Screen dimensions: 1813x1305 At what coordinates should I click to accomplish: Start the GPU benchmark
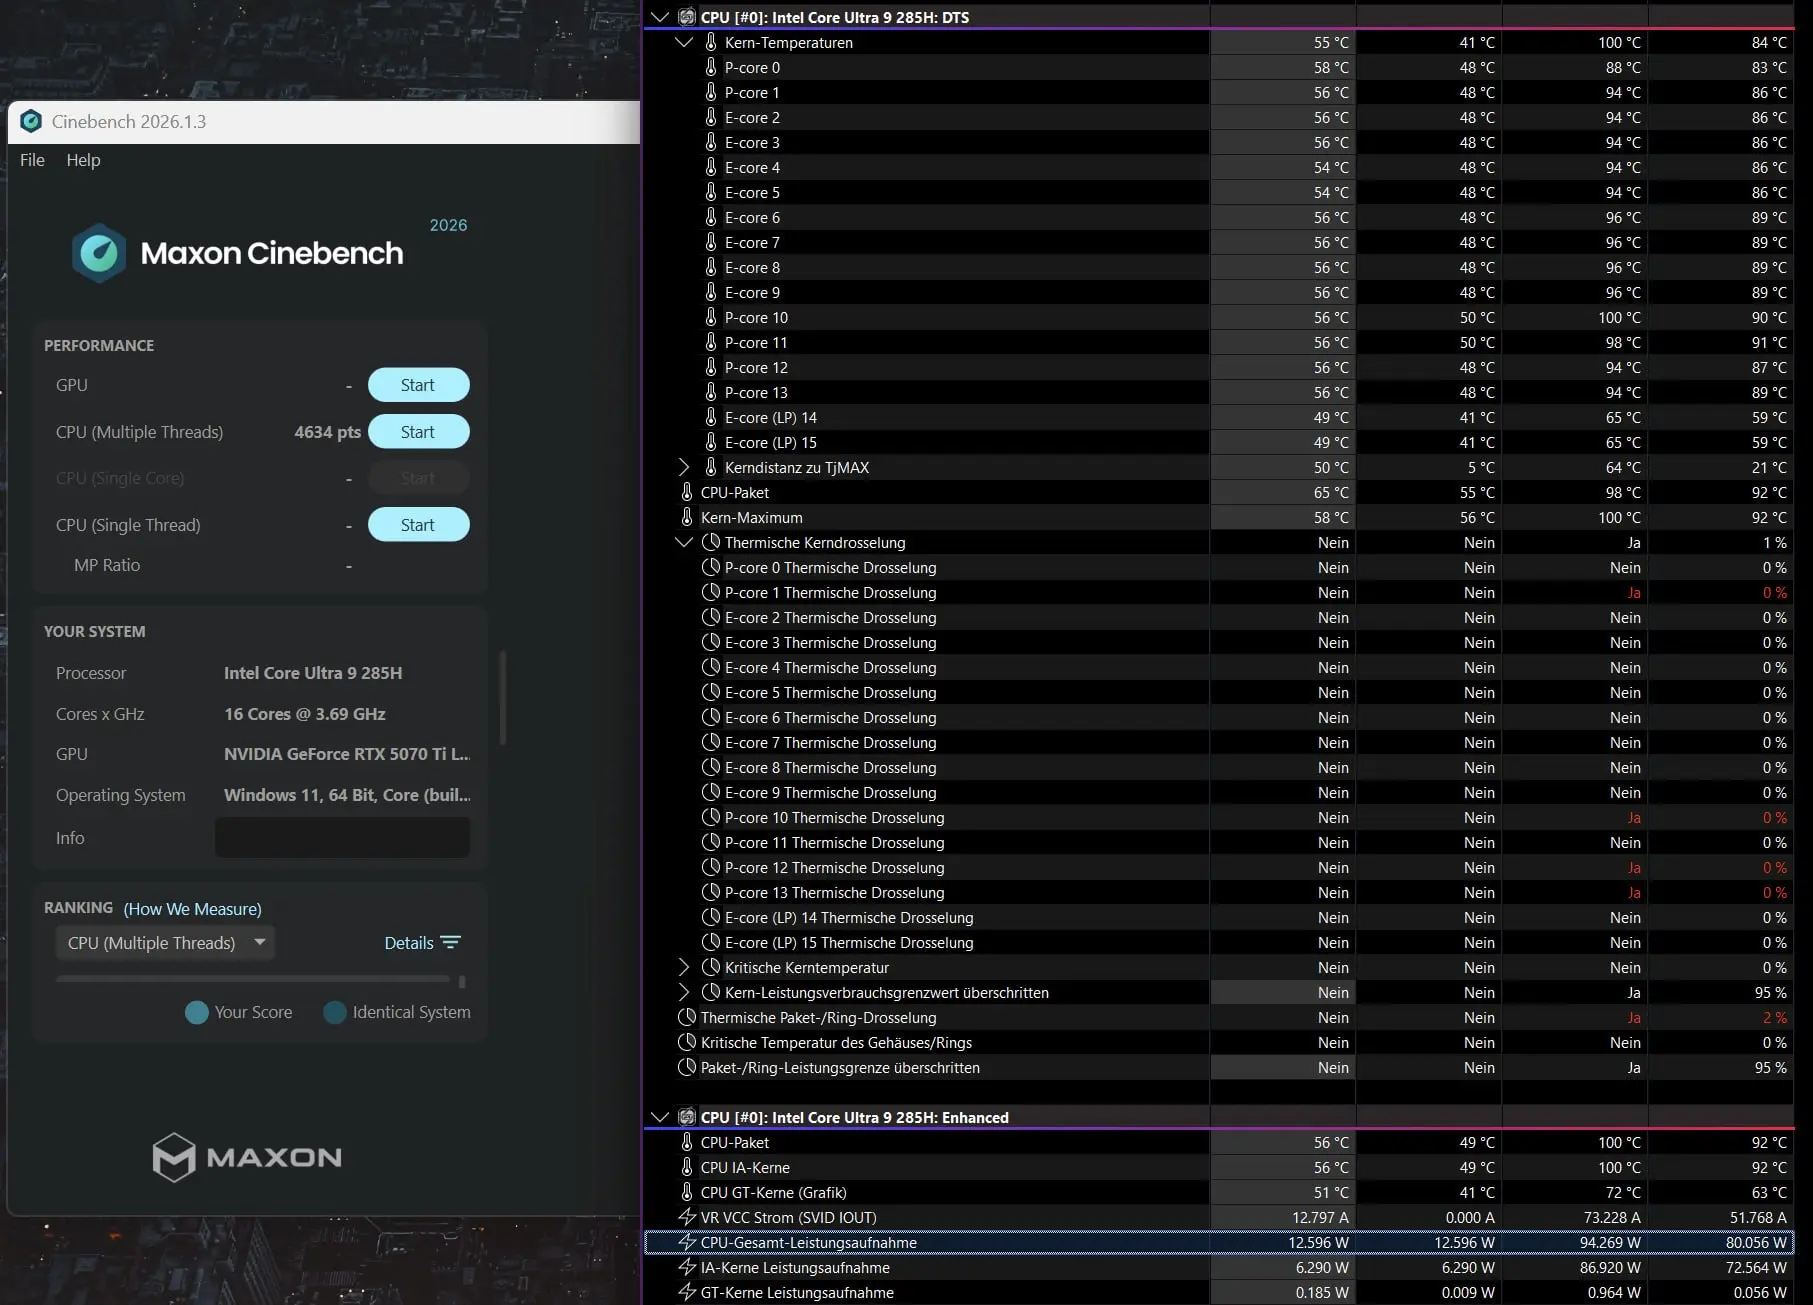[x=418, y=385]
